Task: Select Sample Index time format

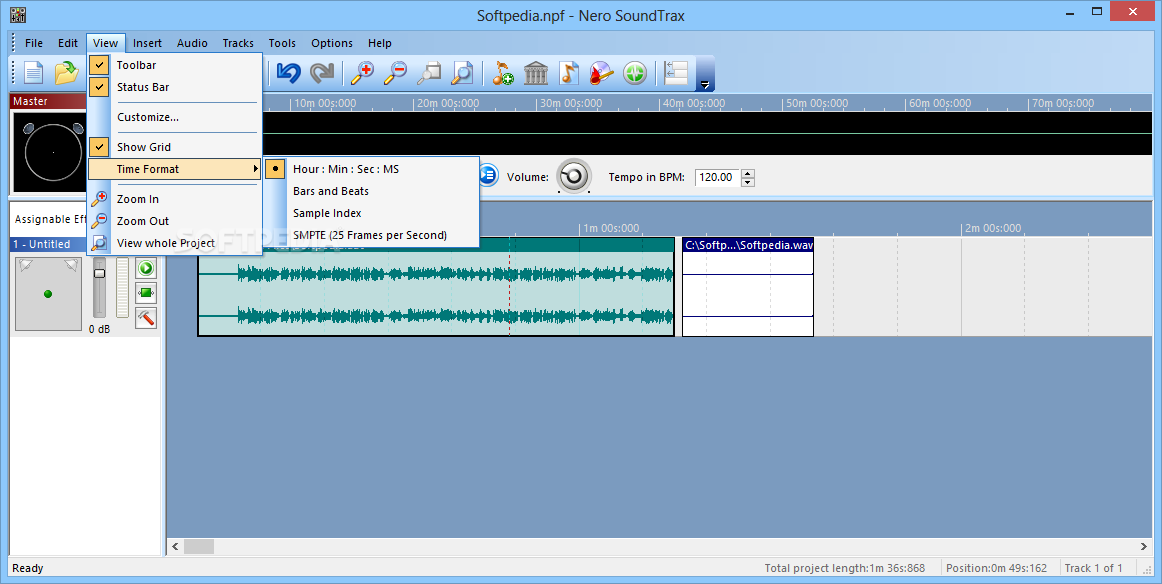Action: 371,213
